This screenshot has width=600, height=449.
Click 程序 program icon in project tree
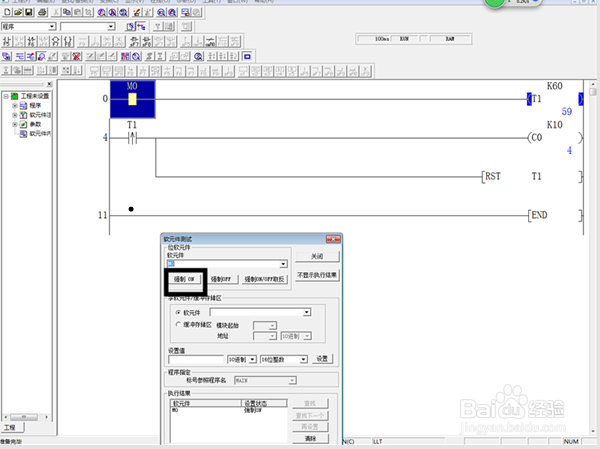23,106
